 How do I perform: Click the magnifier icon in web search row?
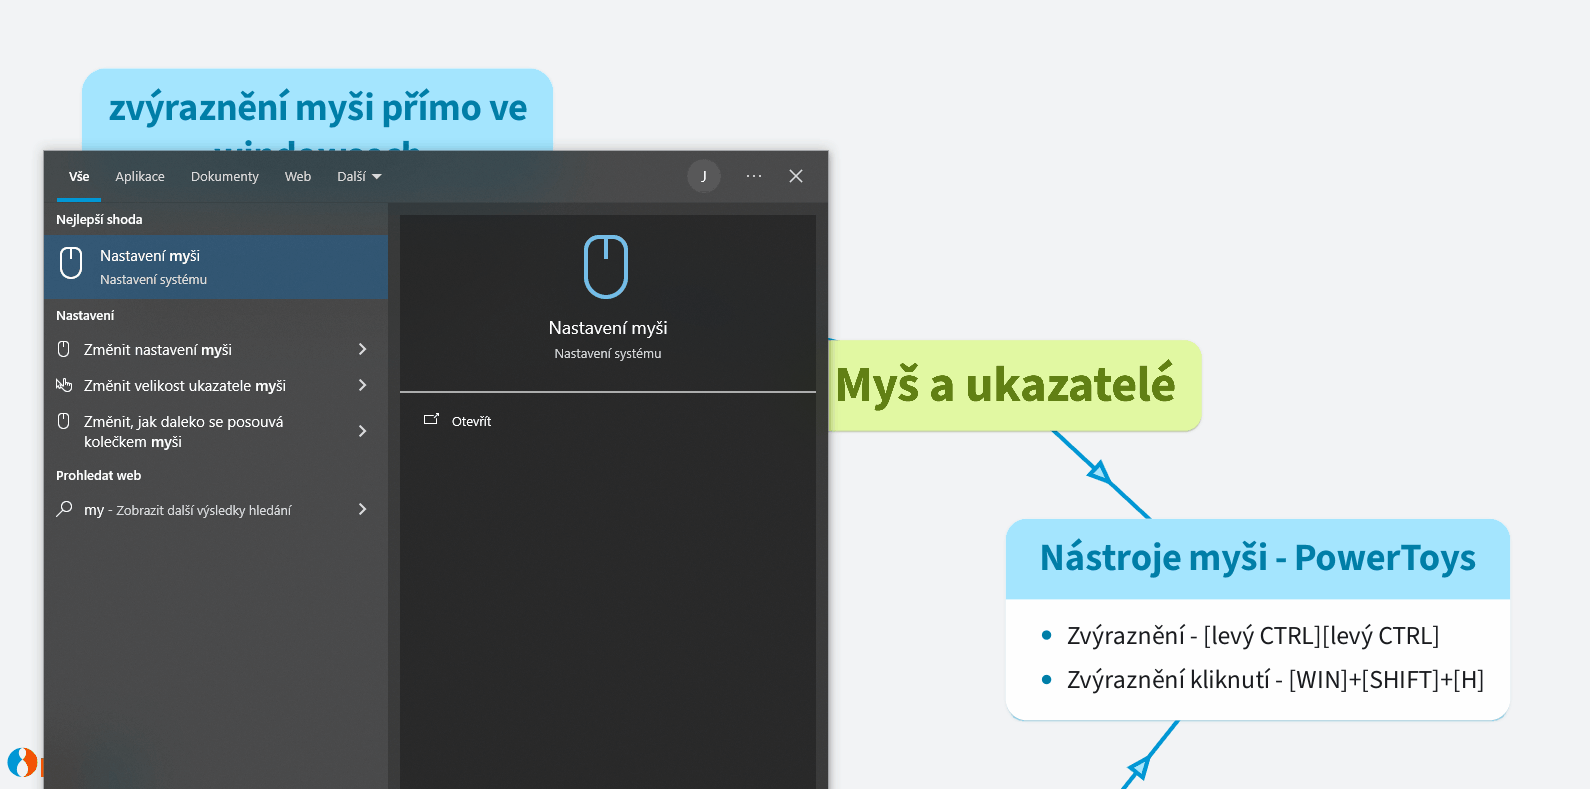[64, 509]
